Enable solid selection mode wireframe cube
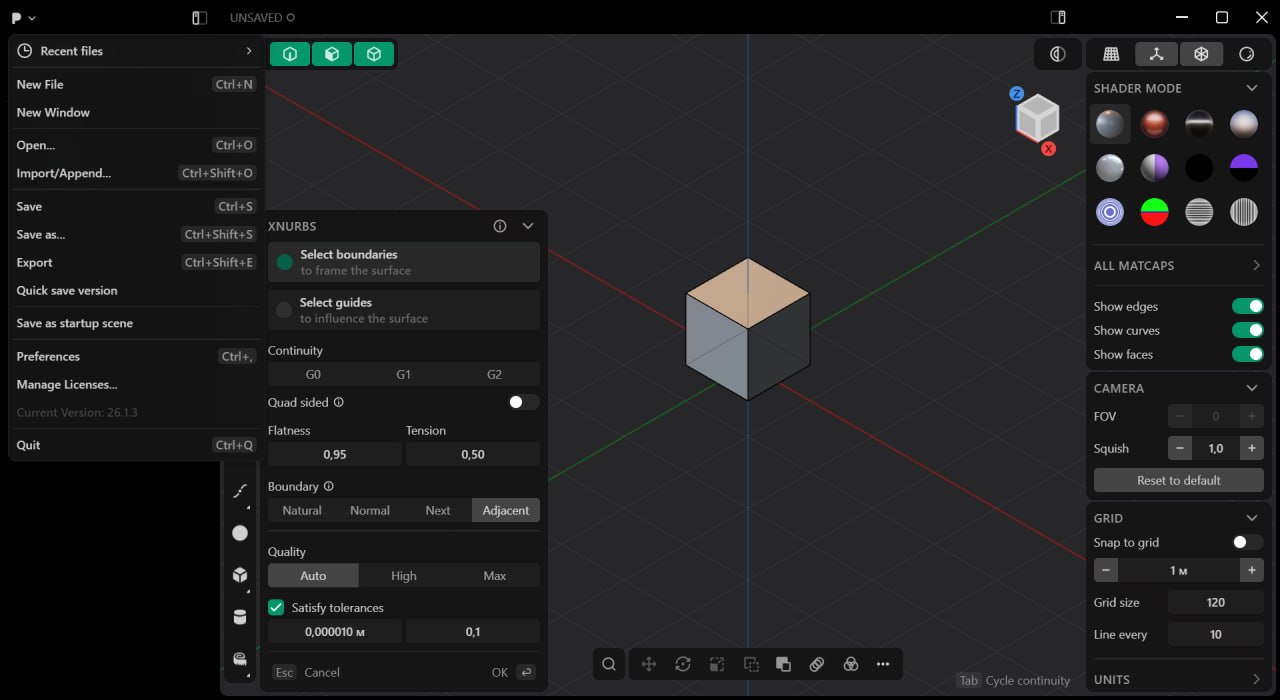 click(374, 54)
